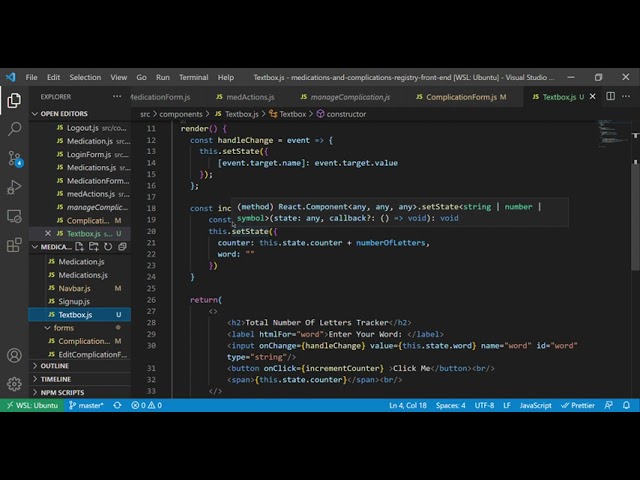
Task: Open the Manage gear icon
Action: coord(14,384)
